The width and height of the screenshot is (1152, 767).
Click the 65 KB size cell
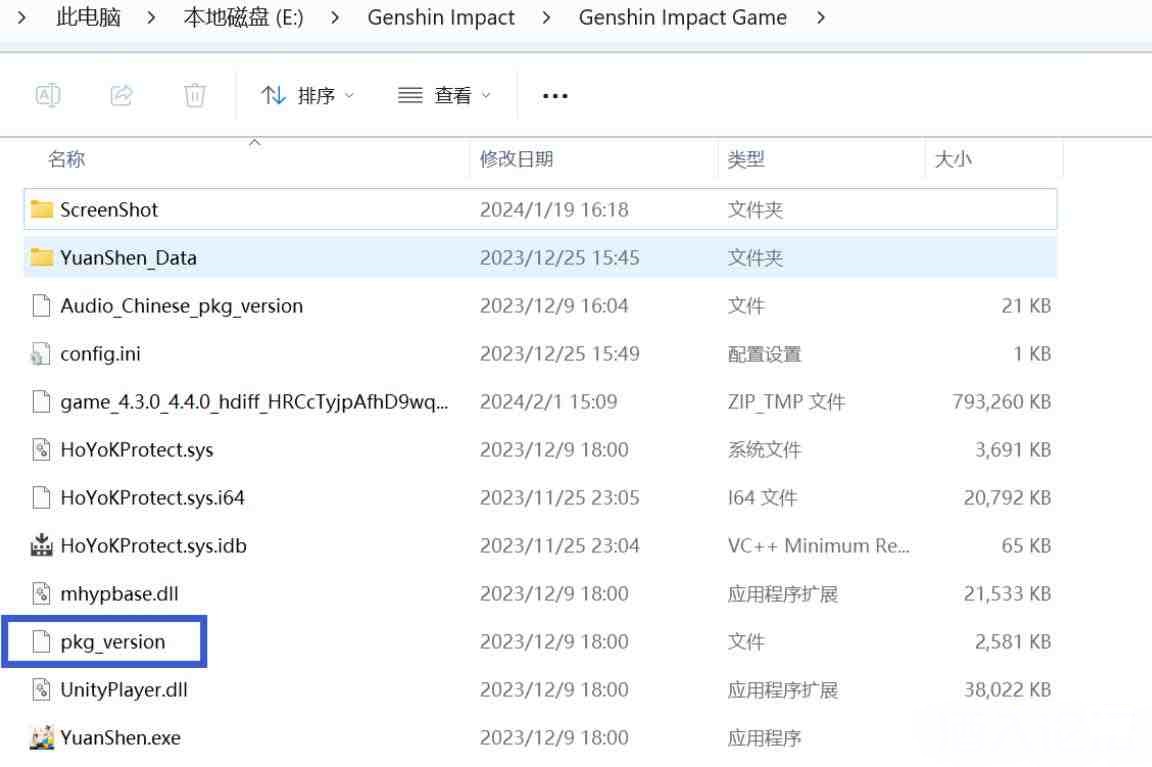point(1026,546)
